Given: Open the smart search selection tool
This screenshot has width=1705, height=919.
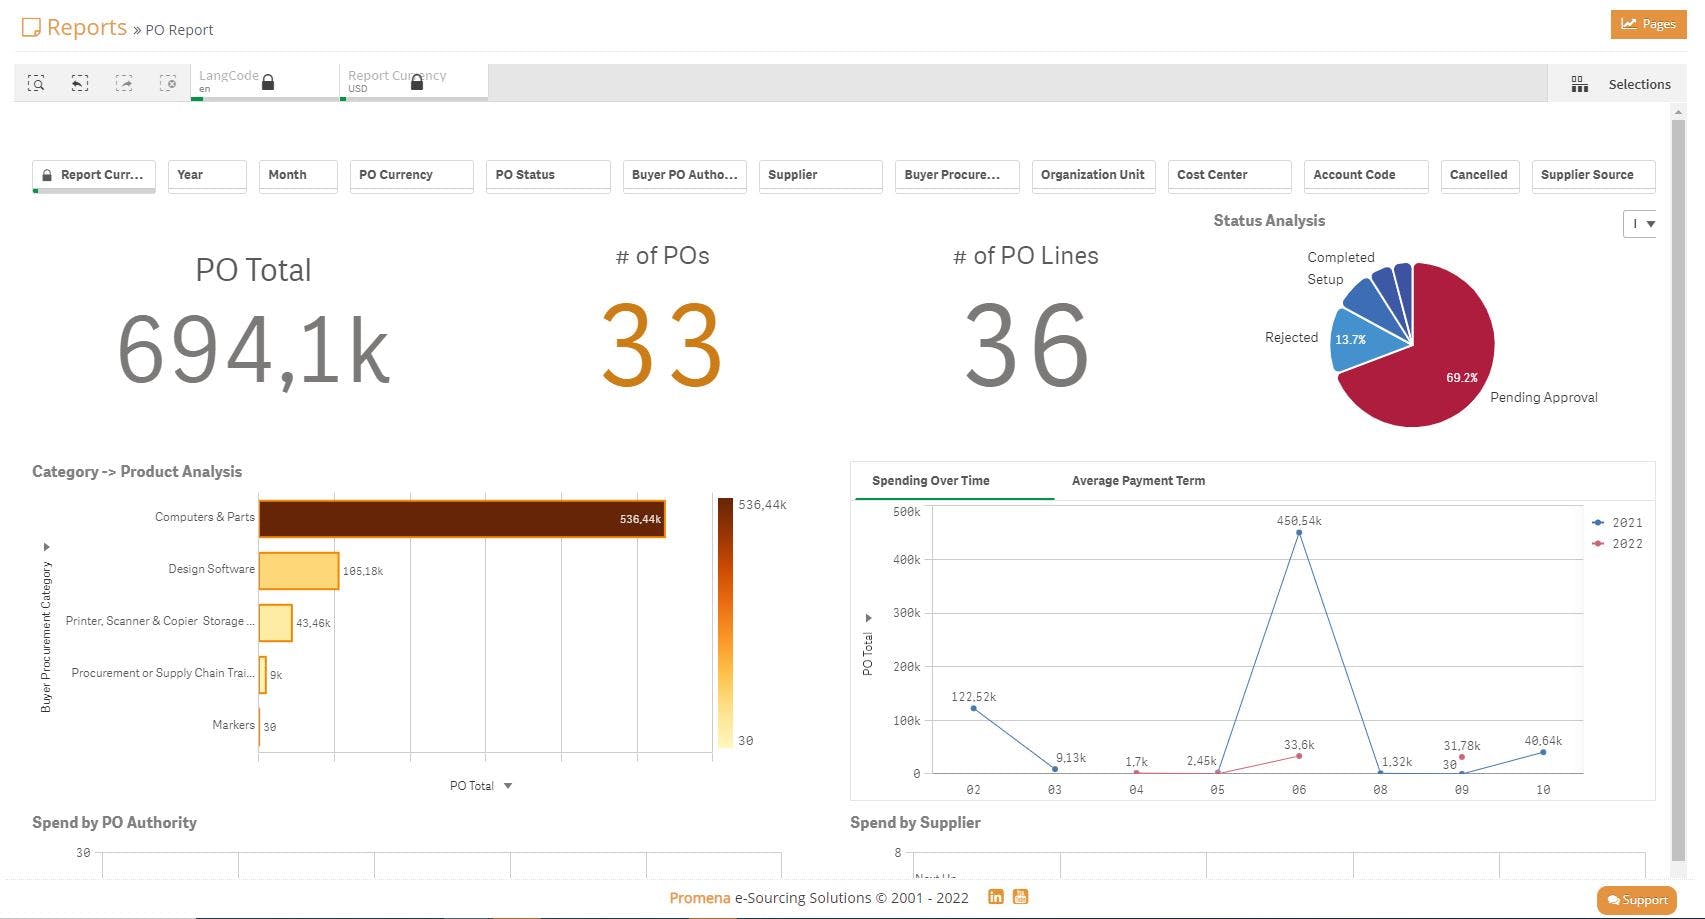Looking at the screenshot, I should [36, 83].
